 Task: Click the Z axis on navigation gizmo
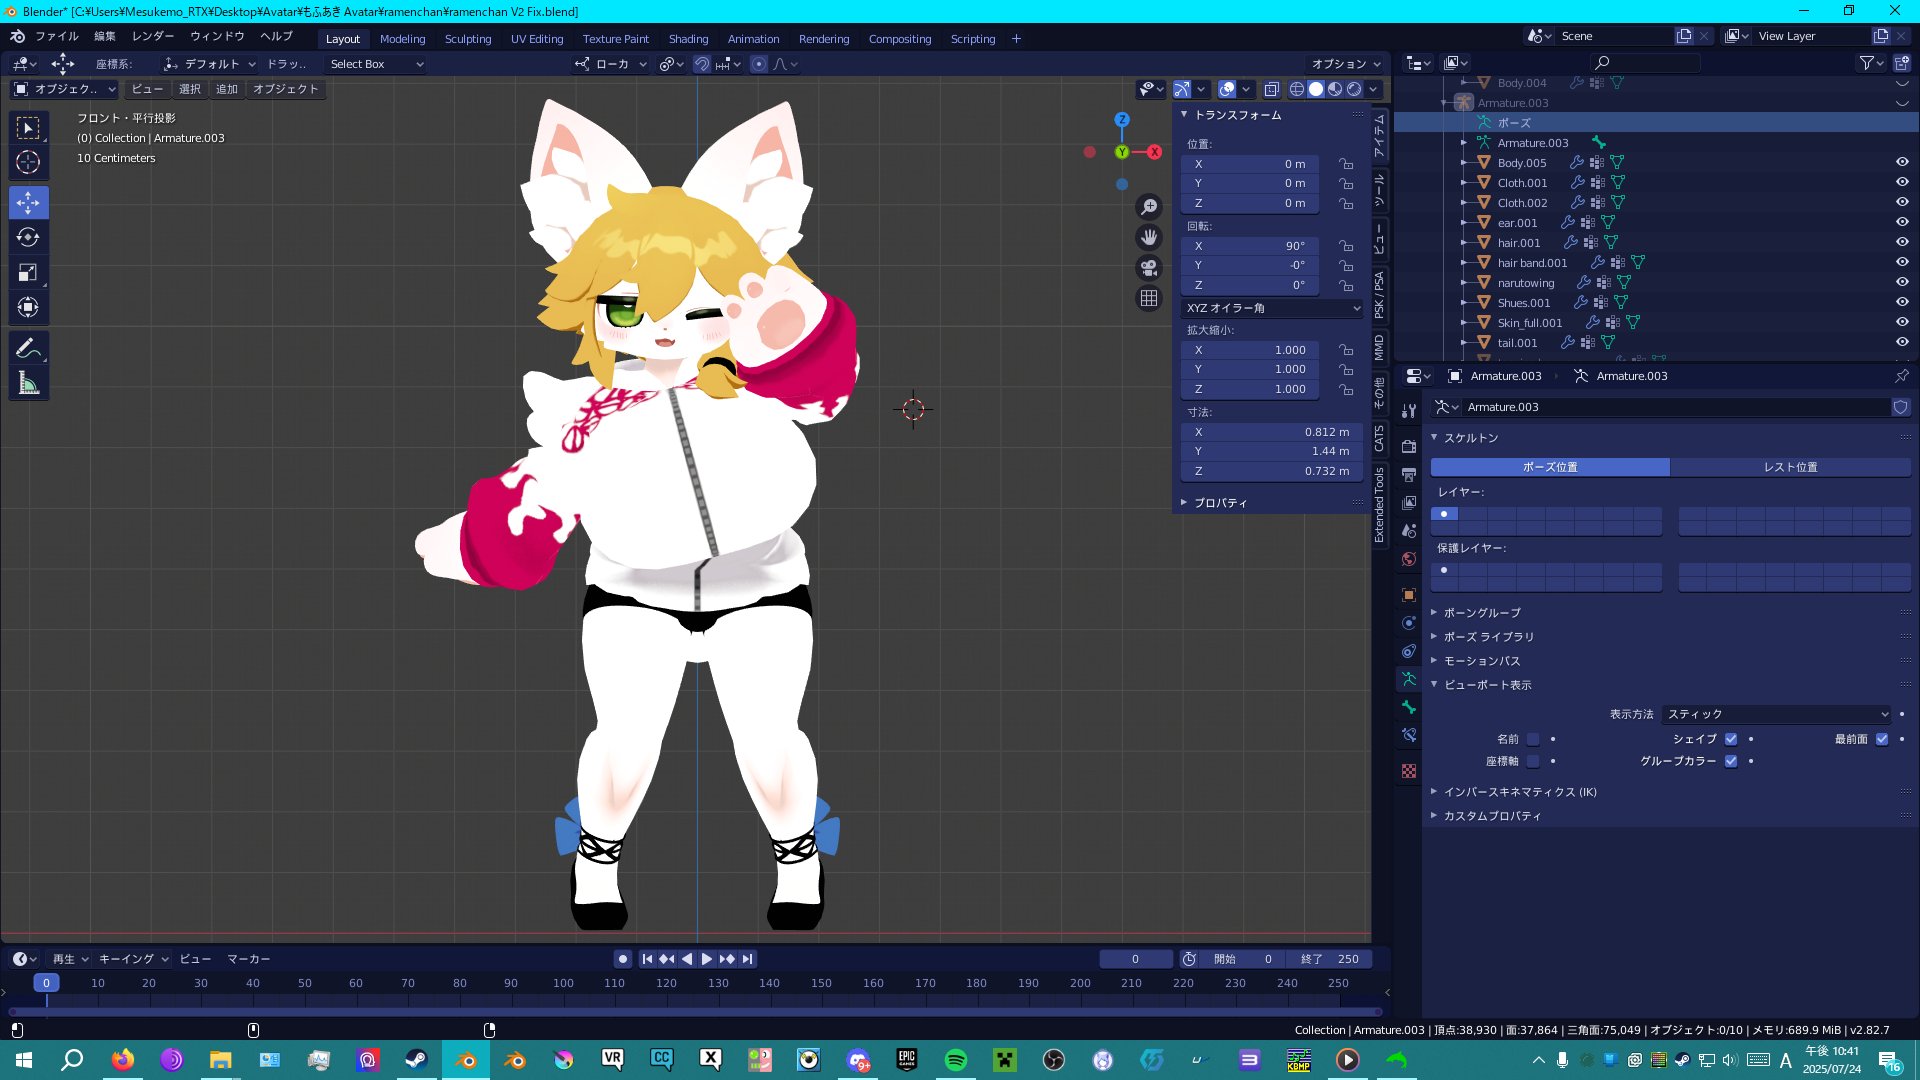click(1122, 119)
